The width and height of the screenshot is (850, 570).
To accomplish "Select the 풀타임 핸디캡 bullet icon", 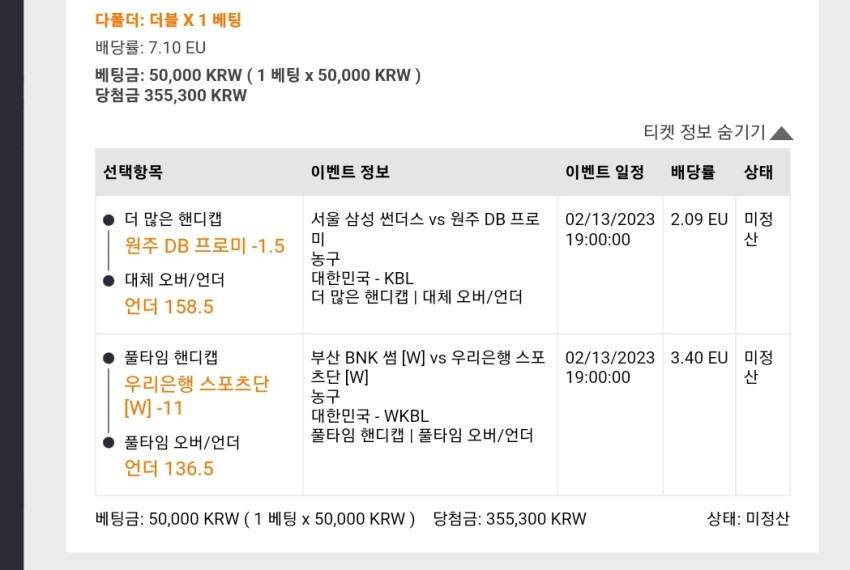I will pyautogui.click(x=108, y=358).
